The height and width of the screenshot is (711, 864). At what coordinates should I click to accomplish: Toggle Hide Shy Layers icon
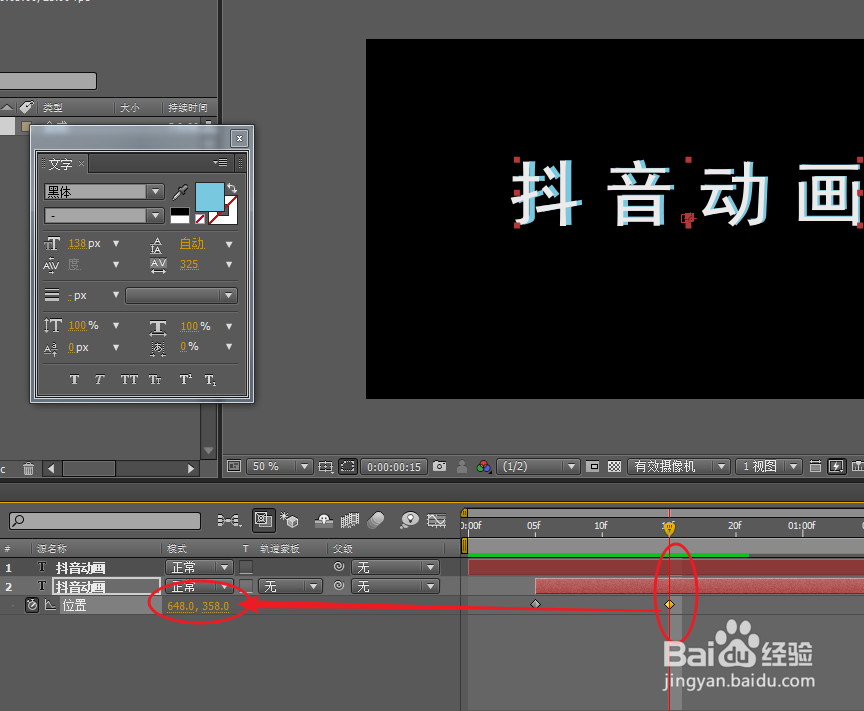pyautogui.click(x=323, y=520)
